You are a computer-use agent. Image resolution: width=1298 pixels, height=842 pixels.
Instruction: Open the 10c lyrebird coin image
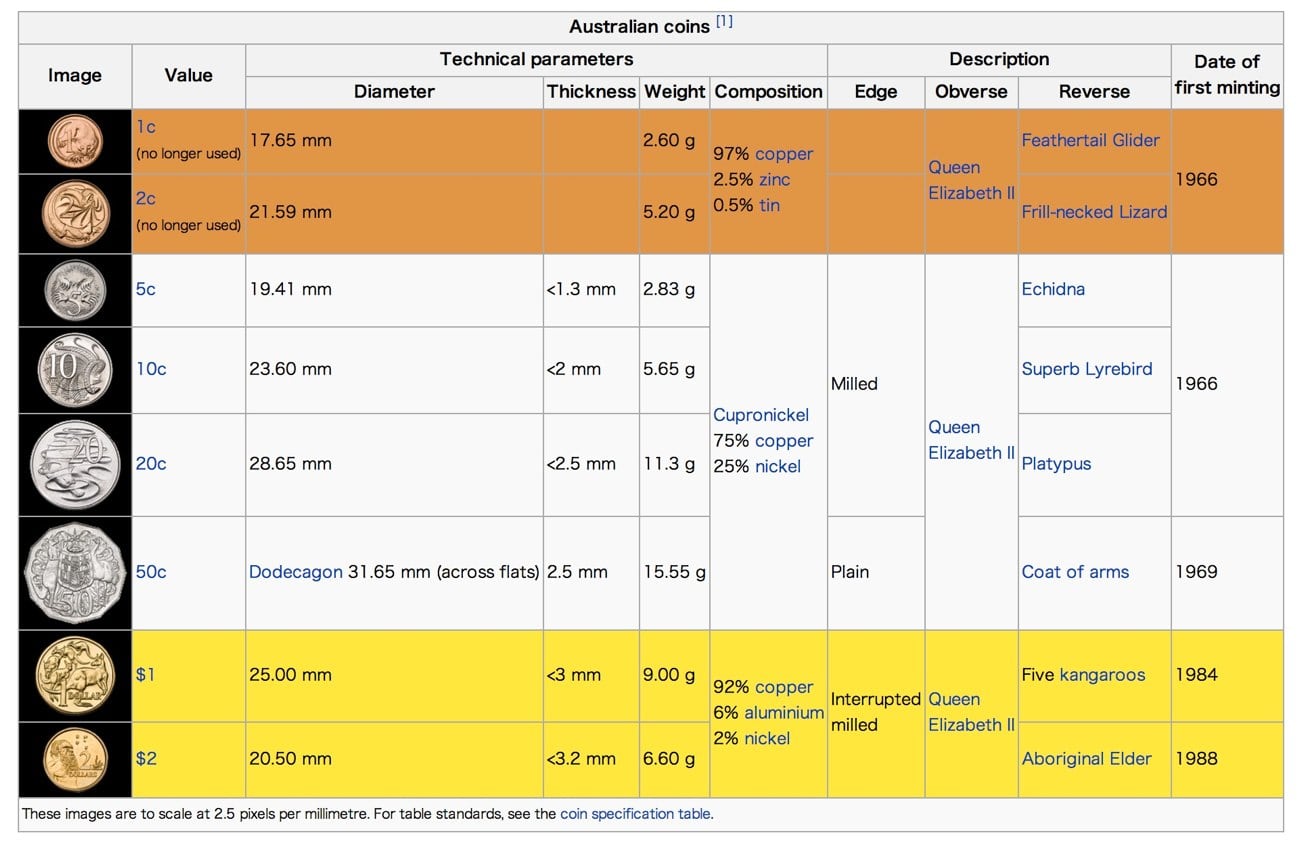[x=75, y=370]
